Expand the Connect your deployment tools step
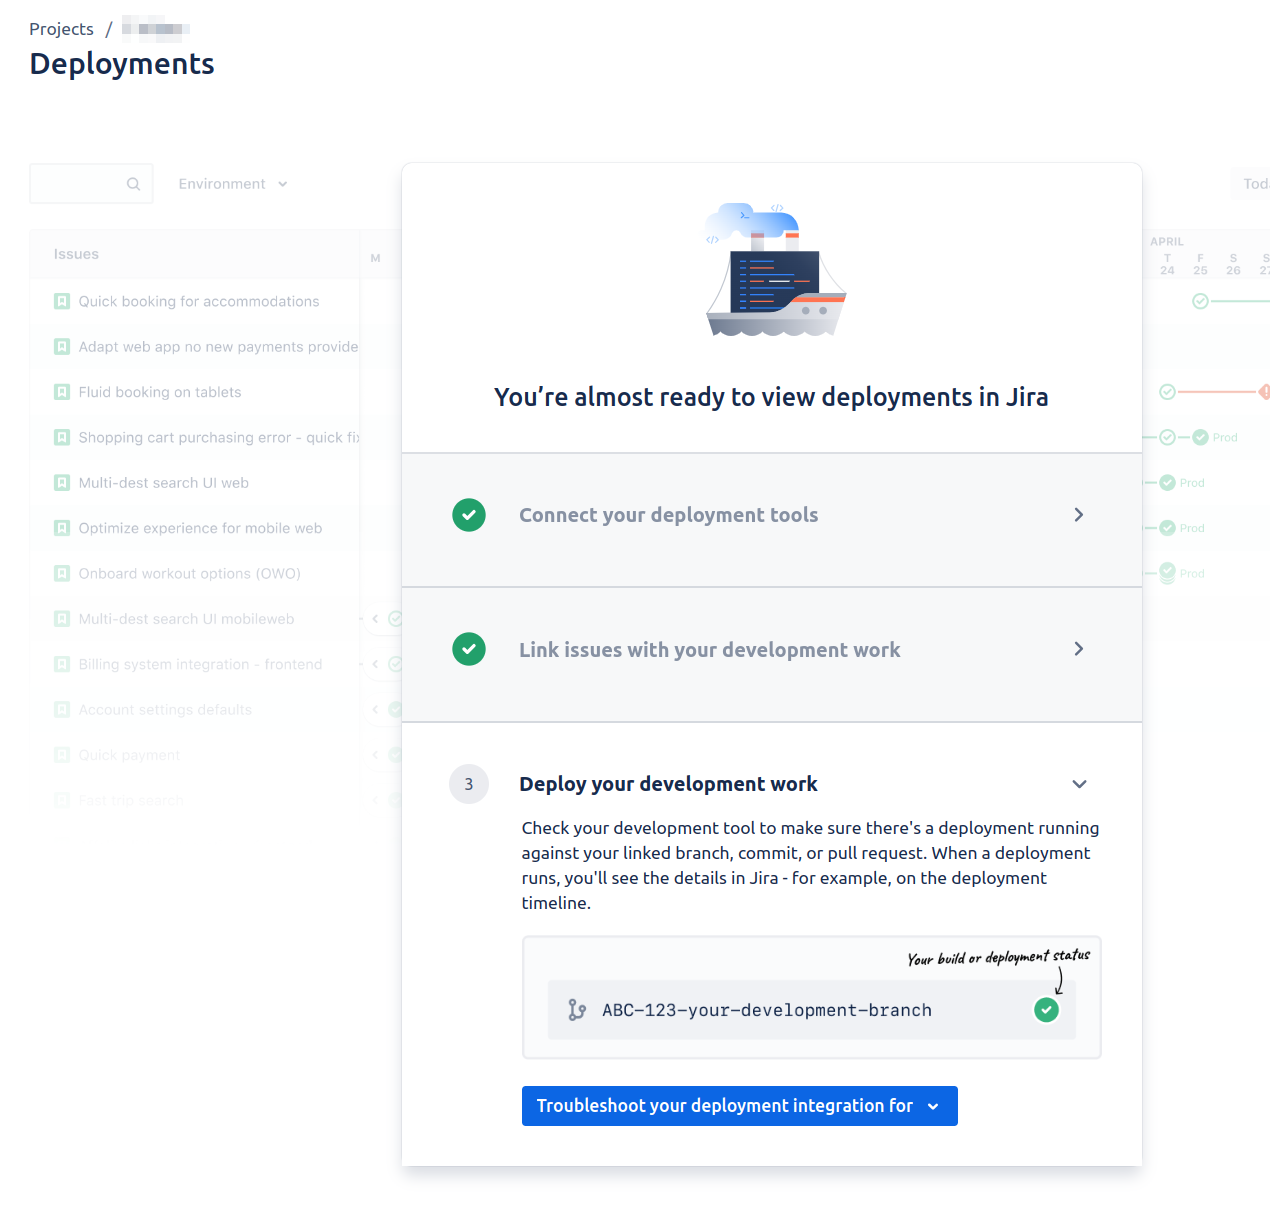The image size is (1270, 1217). coord(771,515)
